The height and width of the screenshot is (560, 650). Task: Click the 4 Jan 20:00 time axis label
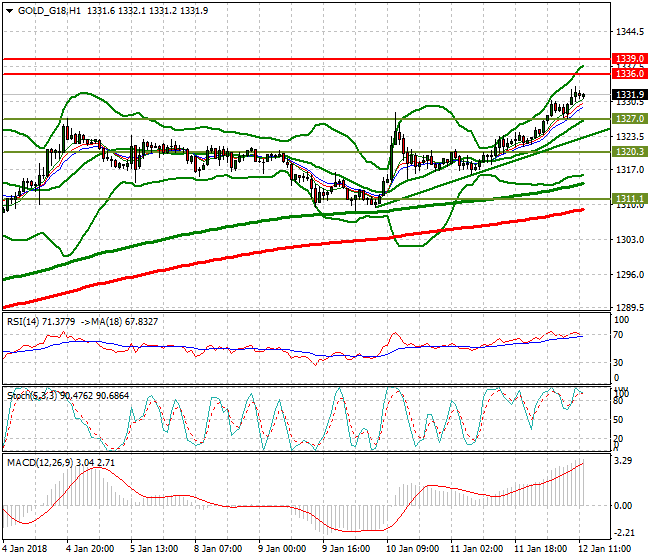pos(90,549)
